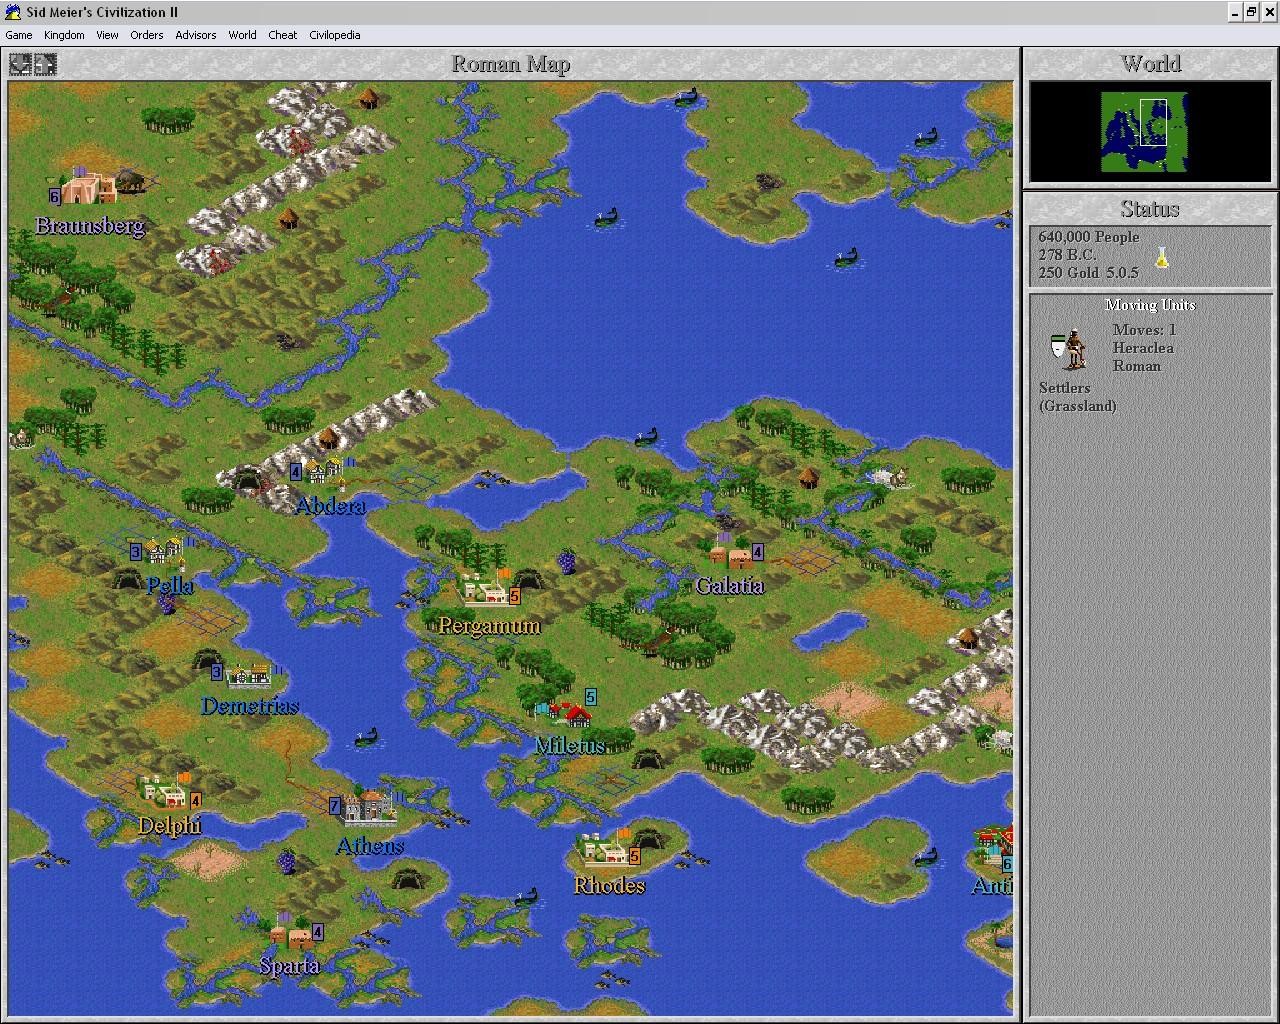Click the grapes resource beside Pergamum
The width and height of the screenshot is (1280, 1024).
[x=567, y=561]
